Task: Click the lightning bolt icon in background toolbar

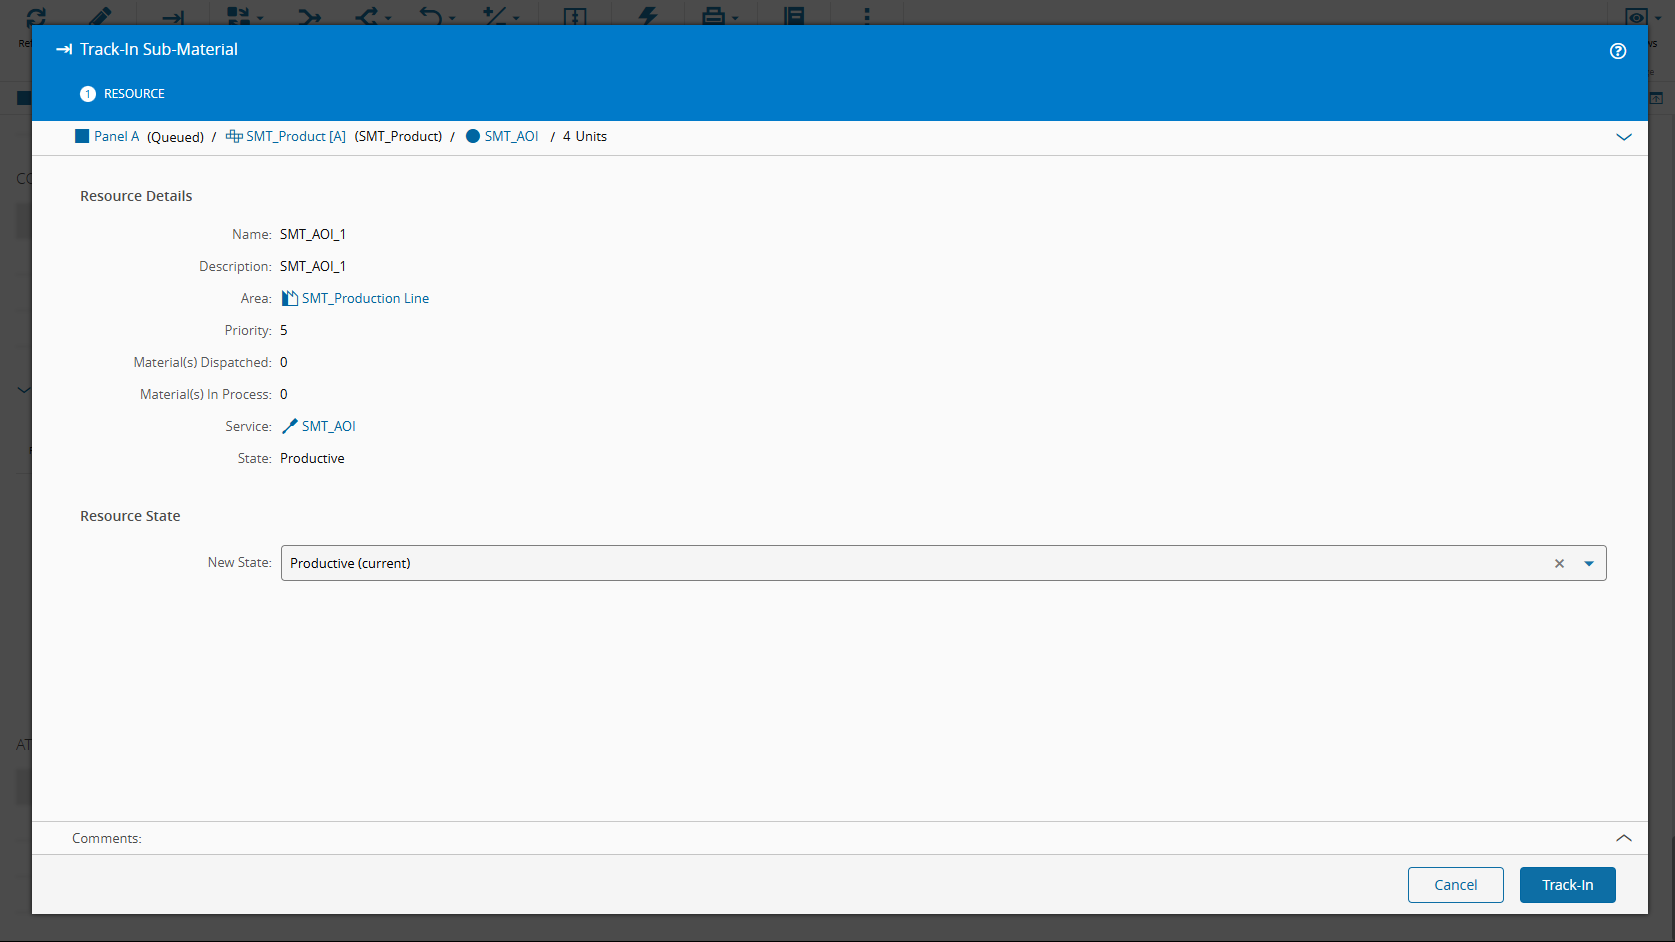Action: coord(648,16)
